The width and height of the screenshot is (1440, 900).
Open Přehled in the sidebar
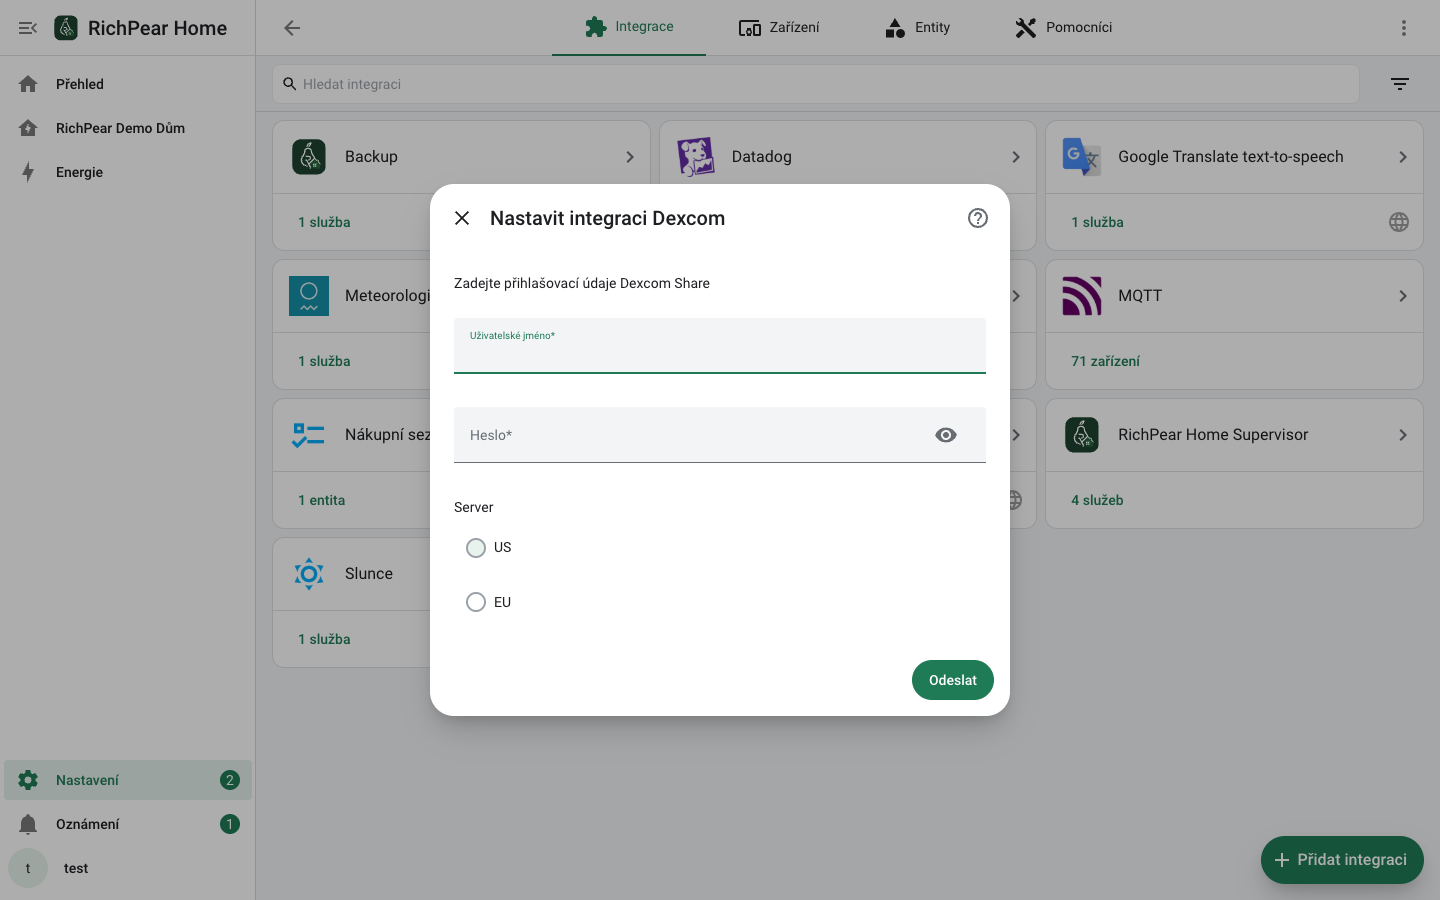tap(128, 84)
